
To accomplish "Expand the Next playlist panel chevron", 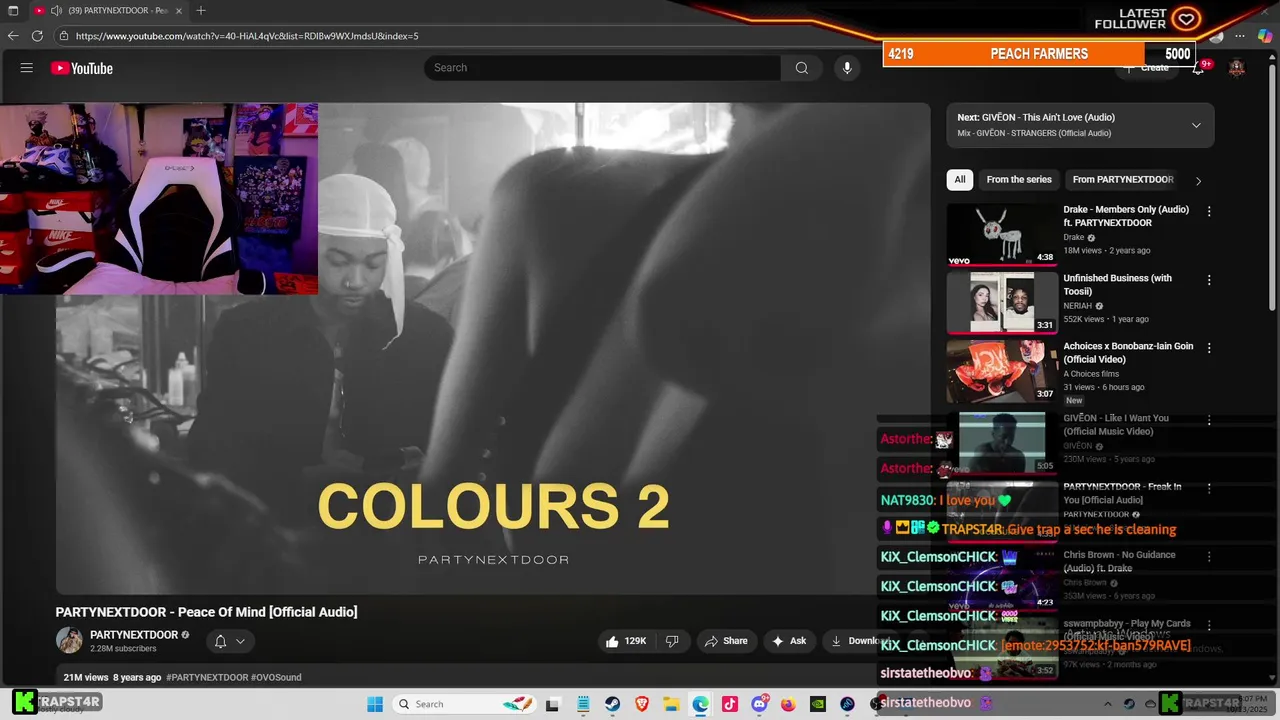I will coord(1196,125).
